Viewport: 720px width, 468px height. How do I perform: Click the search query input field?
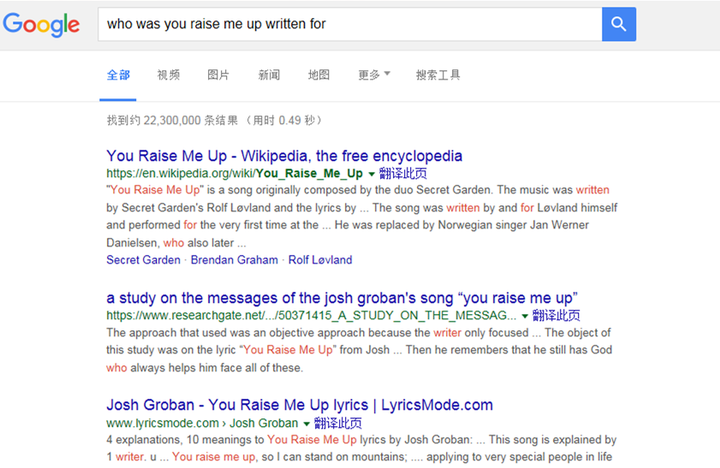click(350, 24)
